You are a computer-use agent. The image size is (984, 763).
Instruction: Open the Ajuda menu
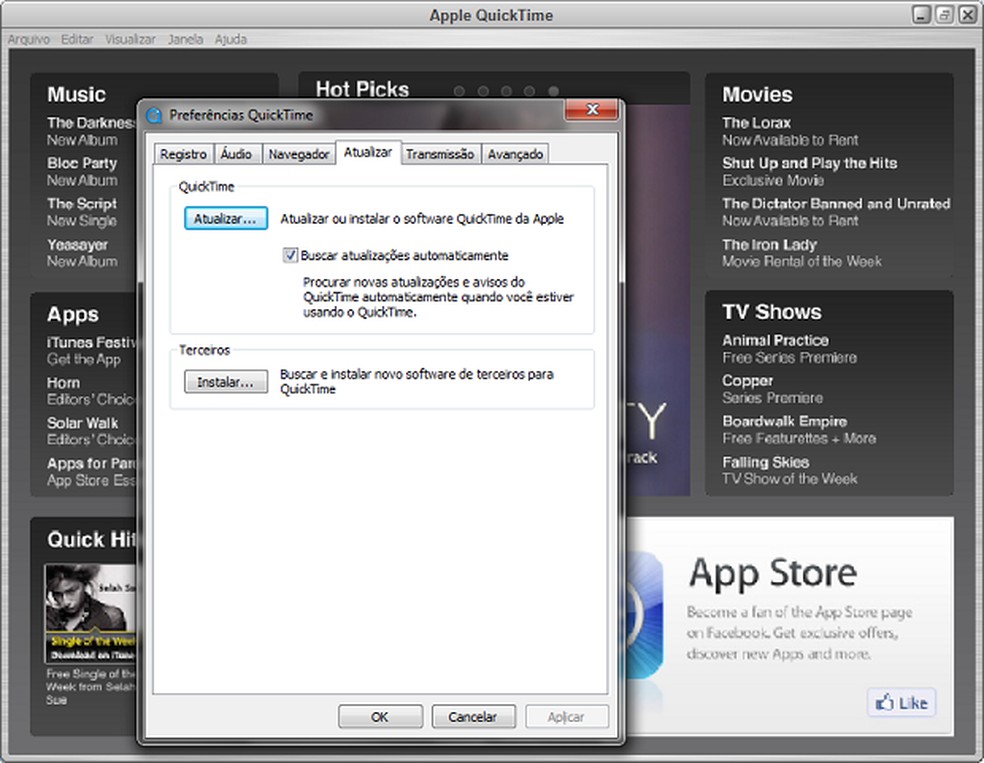pyautogui.click(x=231, y=39)
